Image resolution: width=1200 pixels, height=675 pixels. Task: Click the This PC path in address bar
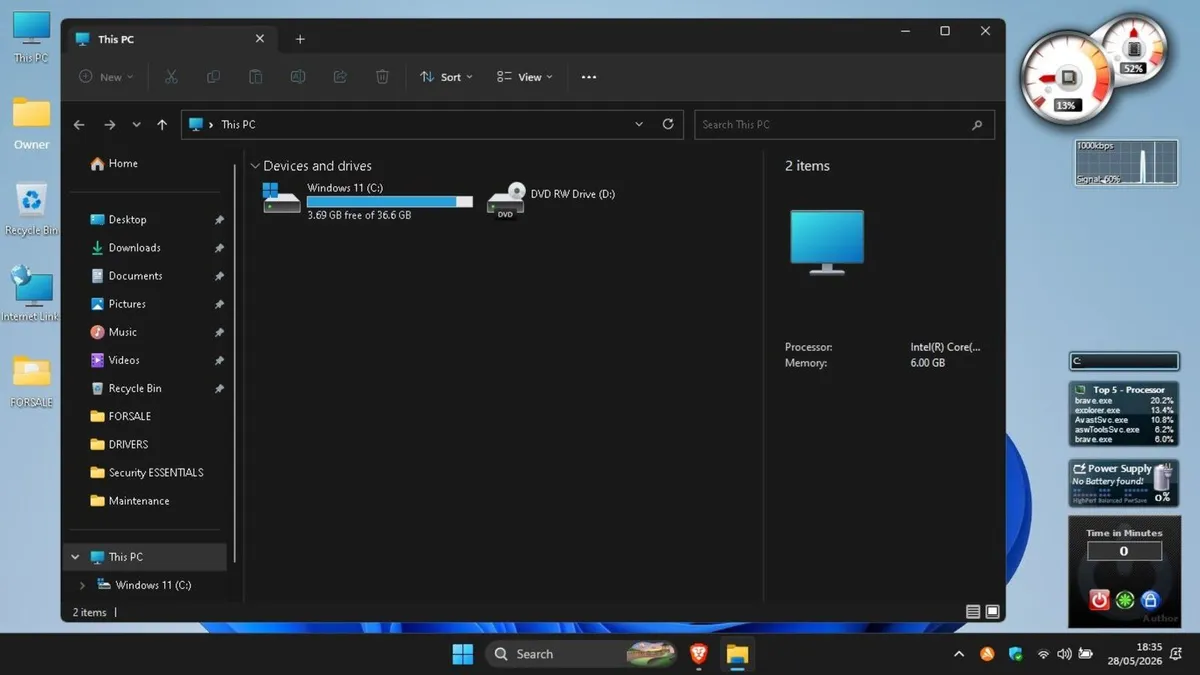point(238,125)
